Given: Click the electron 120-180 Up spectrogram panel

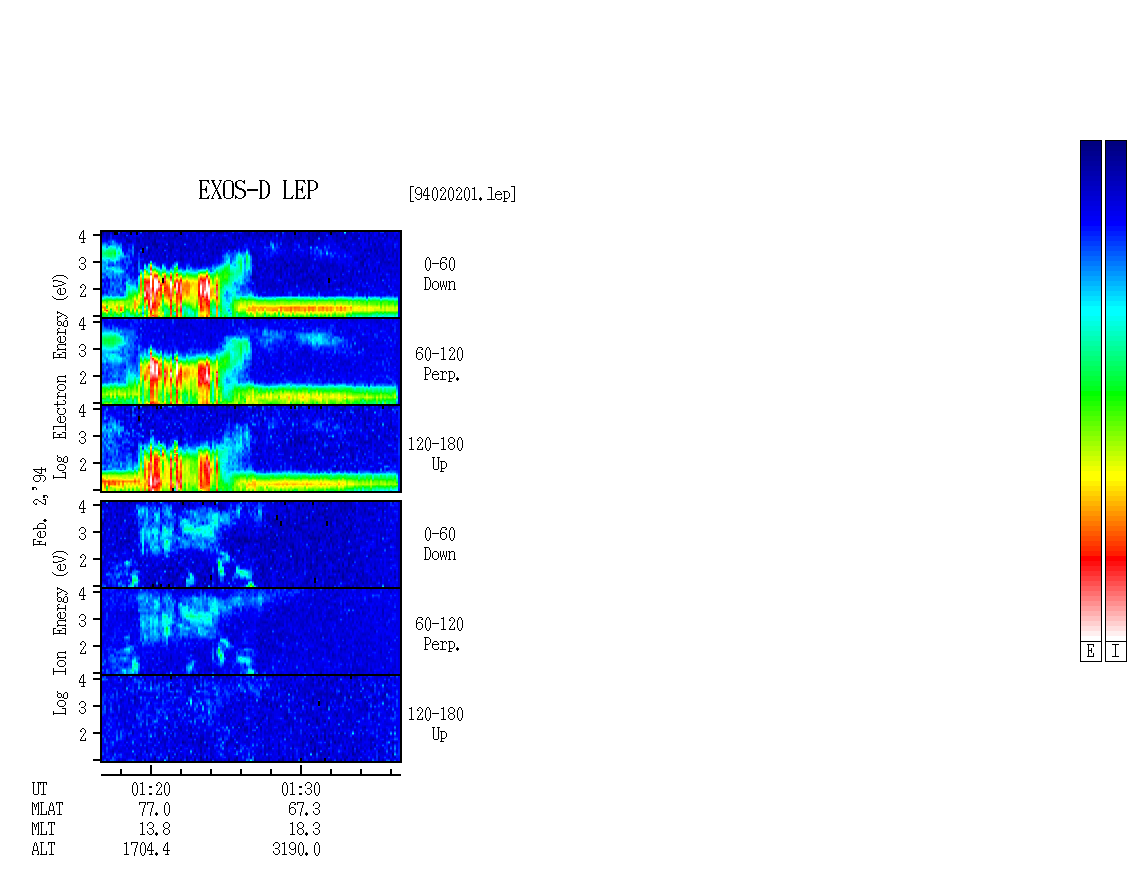Looking at the screenshot, I should pos(251,448).
